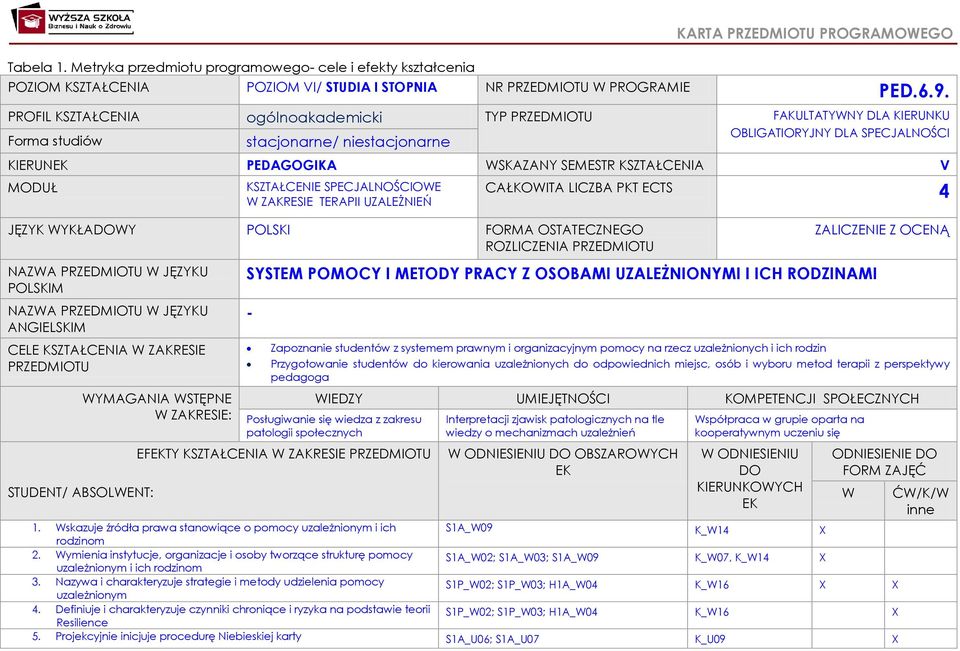The height and width of the screenshot is (651, 960).
Task: Click 'S1A_W02; S1A_W03; S1A_W09' codes
Action: point(522,557)
